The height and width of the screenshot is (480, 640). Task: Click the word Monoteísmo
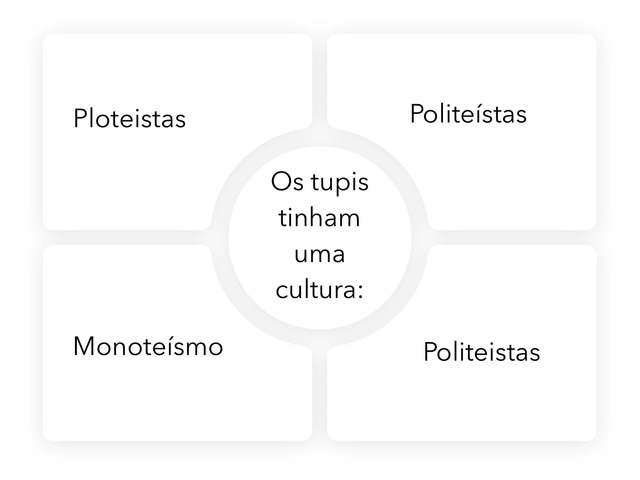(148, 347)
